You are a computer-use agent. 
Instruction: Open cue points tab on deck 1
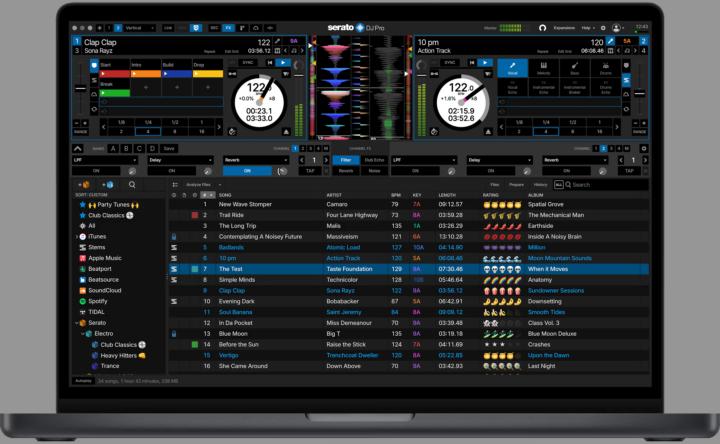point(94,66)
